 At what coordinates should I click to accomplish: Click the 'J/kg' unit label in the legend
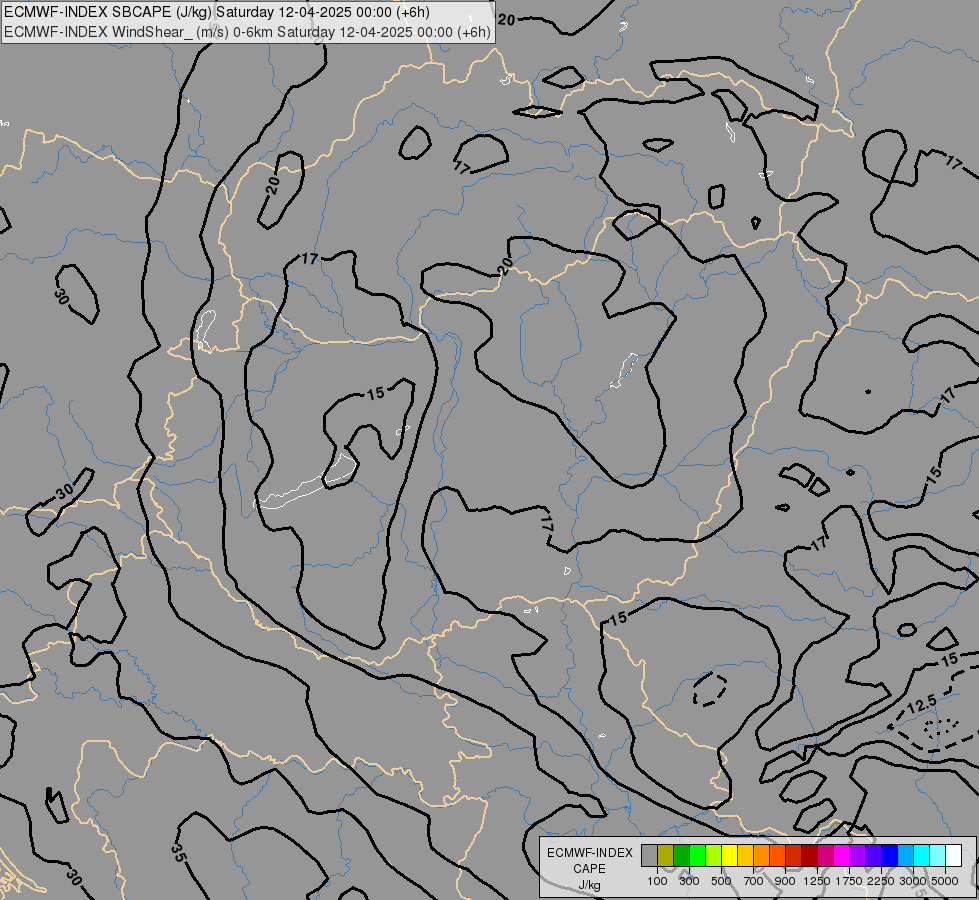tap(589, 885)
